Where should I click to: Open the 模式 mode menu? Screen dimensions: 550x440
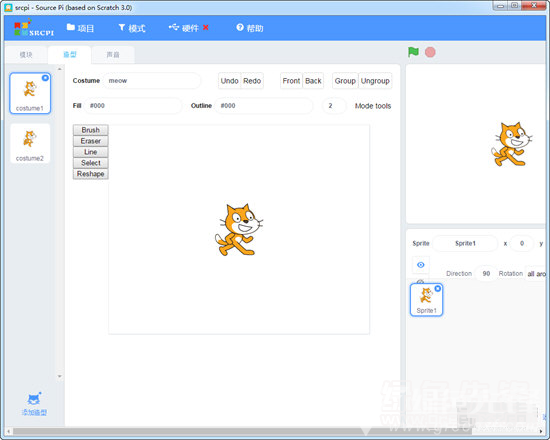(x=132, y=28)
